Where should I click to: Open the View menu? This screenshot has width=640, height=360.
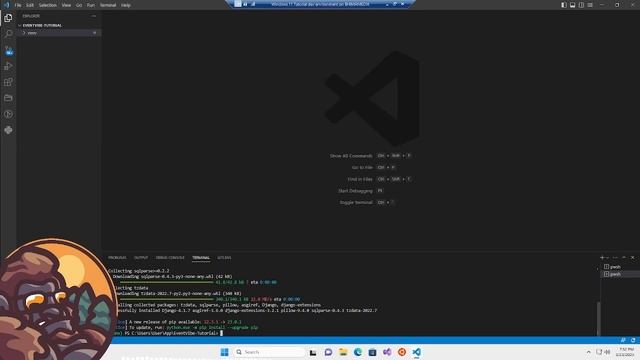[66, 5]
